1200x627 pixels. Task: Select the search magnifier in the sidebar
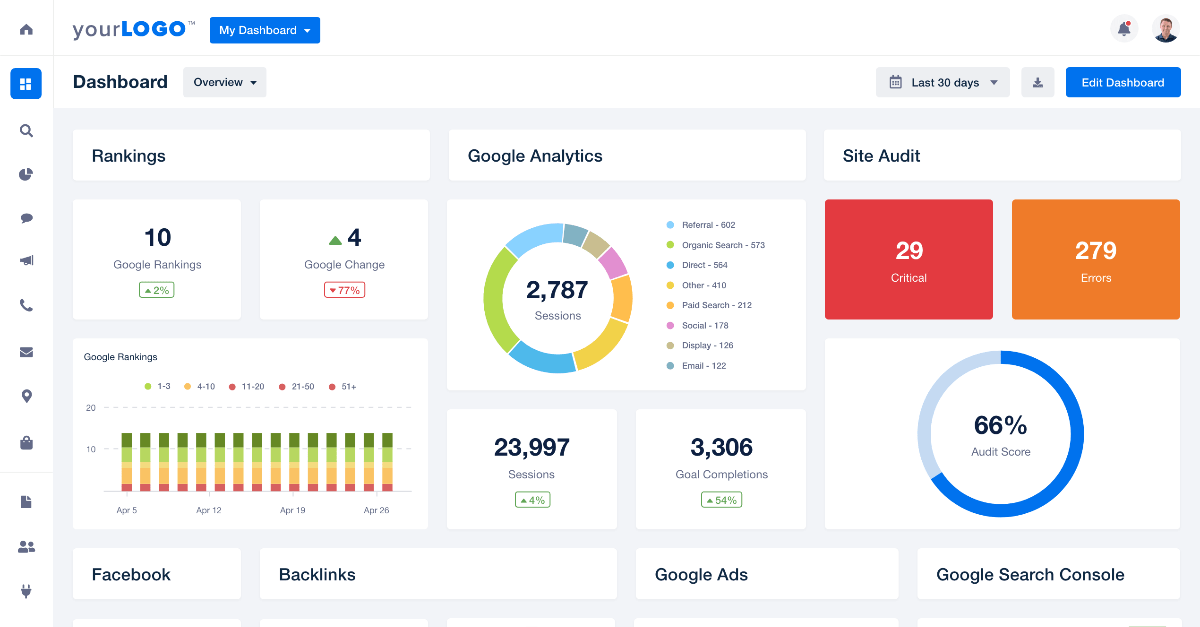coord(26,131)
